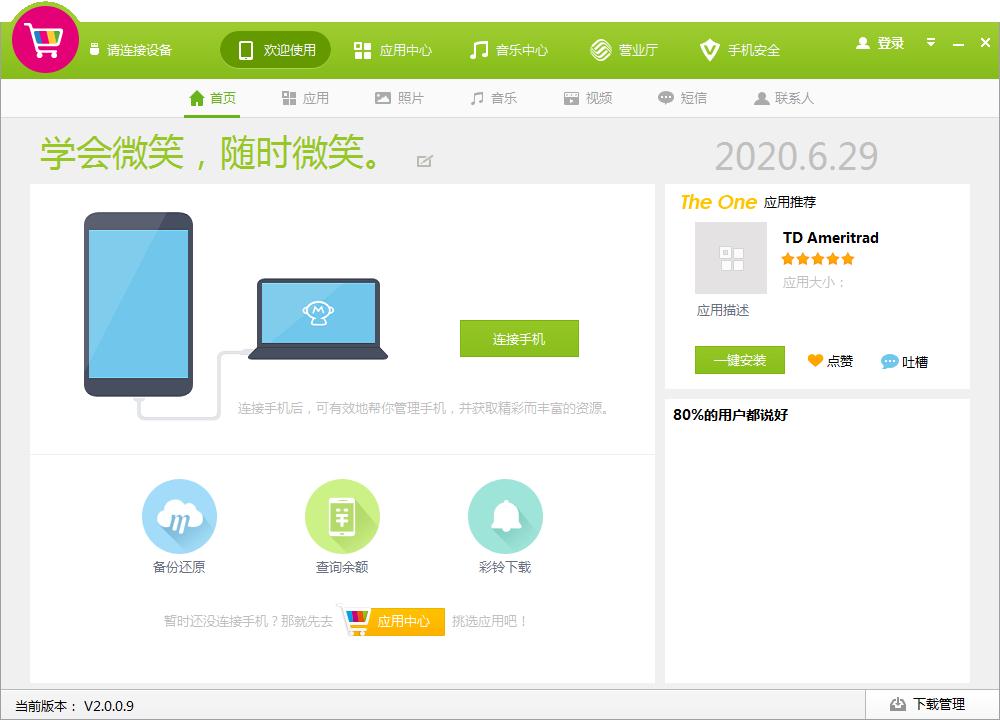Screen dimensions: 1000x720
Task: Open the 营业厅 business hall section
Action: 624,50
